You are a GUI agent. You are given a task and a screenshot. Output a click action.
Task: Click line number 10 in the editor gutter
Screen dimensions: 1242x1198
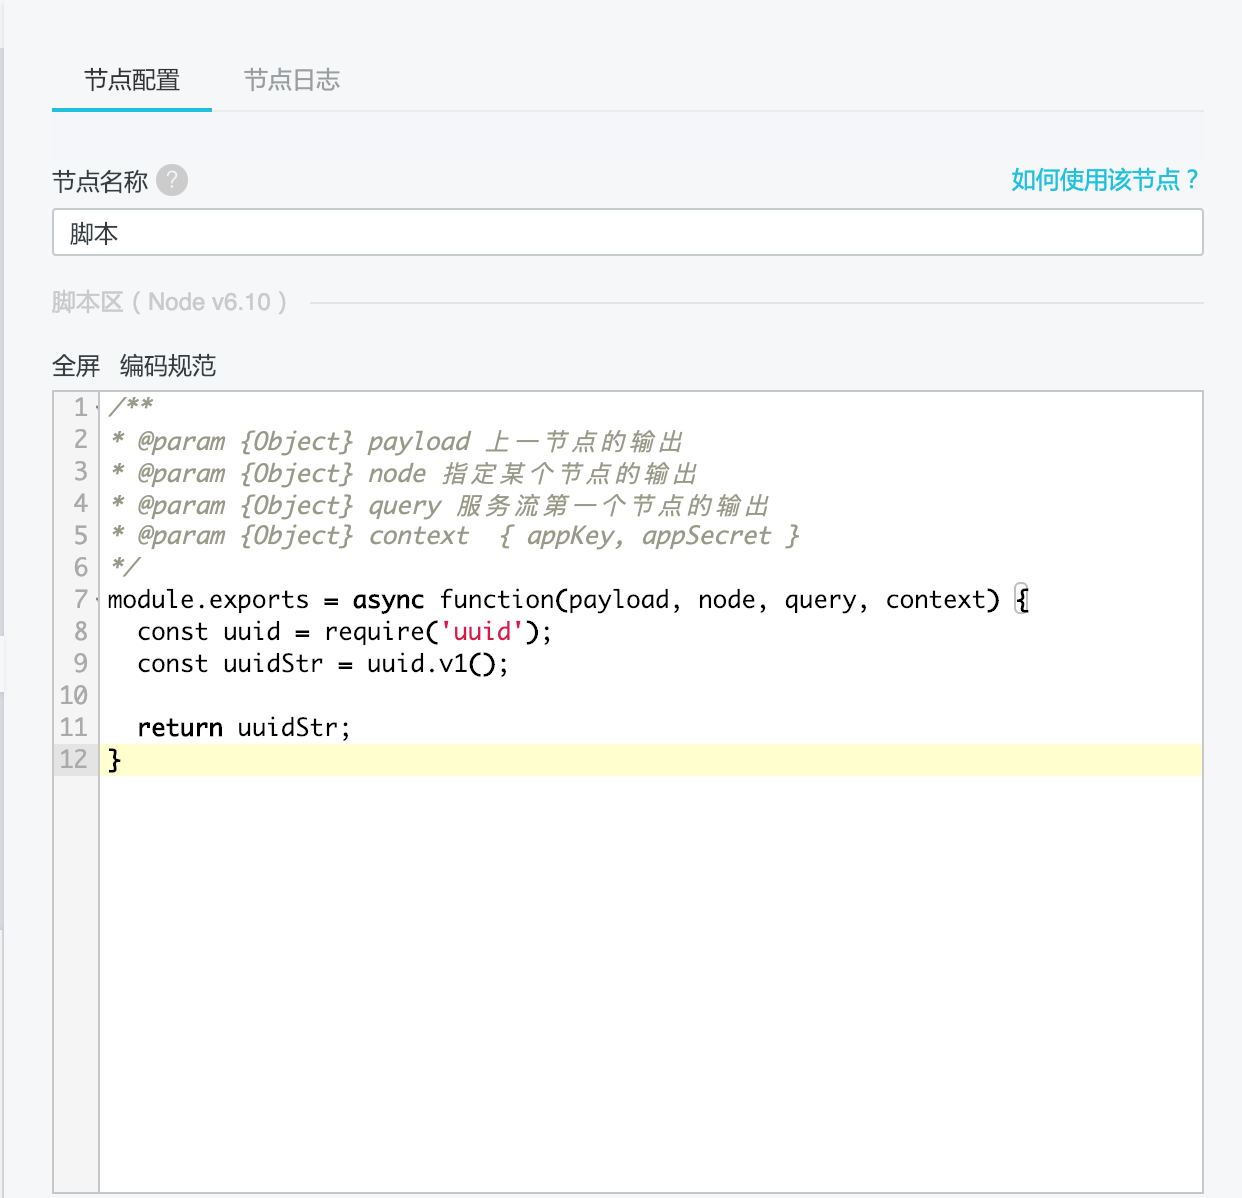(x=74, y=696)
